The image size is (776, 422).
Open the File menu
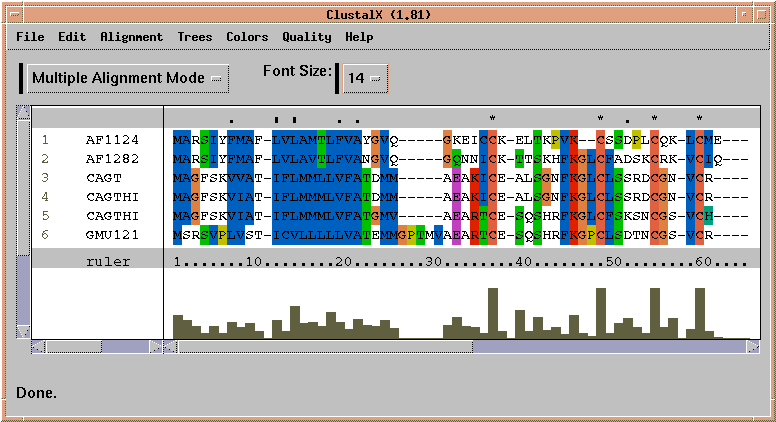[x=30, y=37]
